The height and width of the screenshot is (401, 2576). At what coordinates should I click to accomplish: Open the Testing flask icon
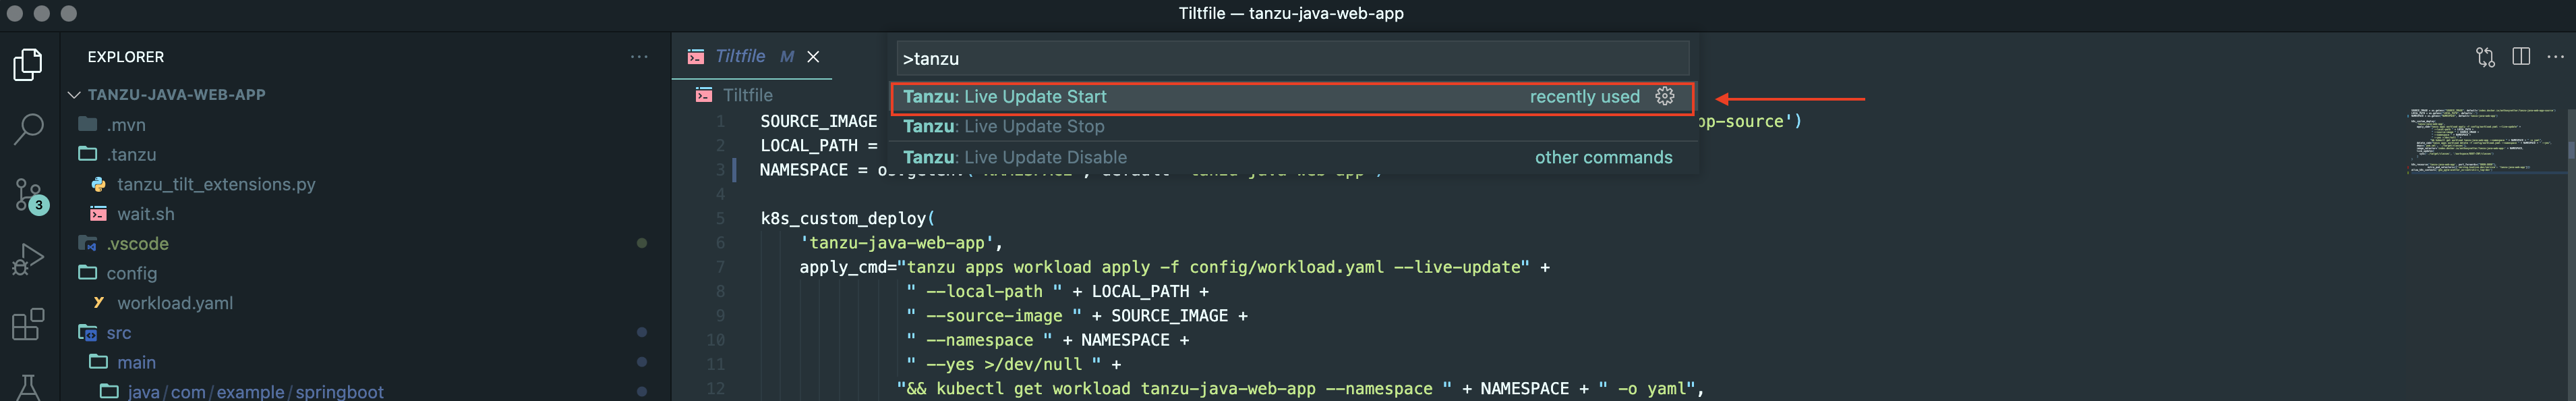tap(28, 386)
